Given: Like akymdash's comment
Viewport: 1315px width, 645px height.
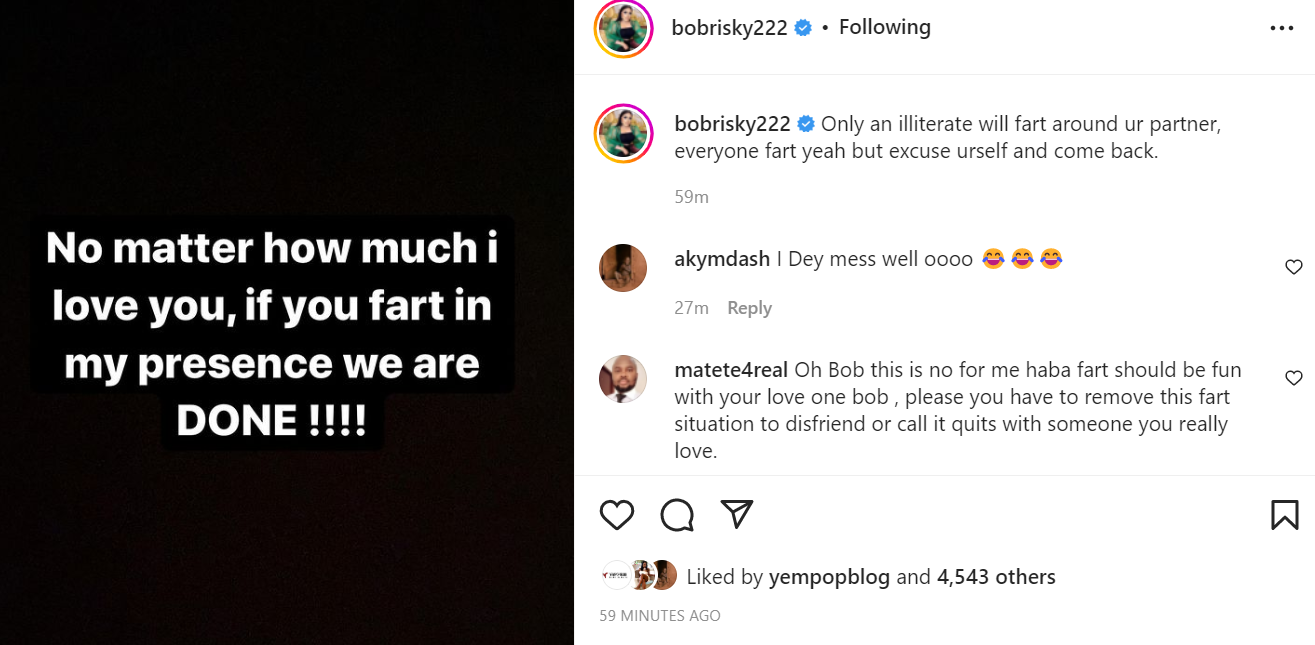Looking at the screenshot, I should click(x=1293, y=267).
